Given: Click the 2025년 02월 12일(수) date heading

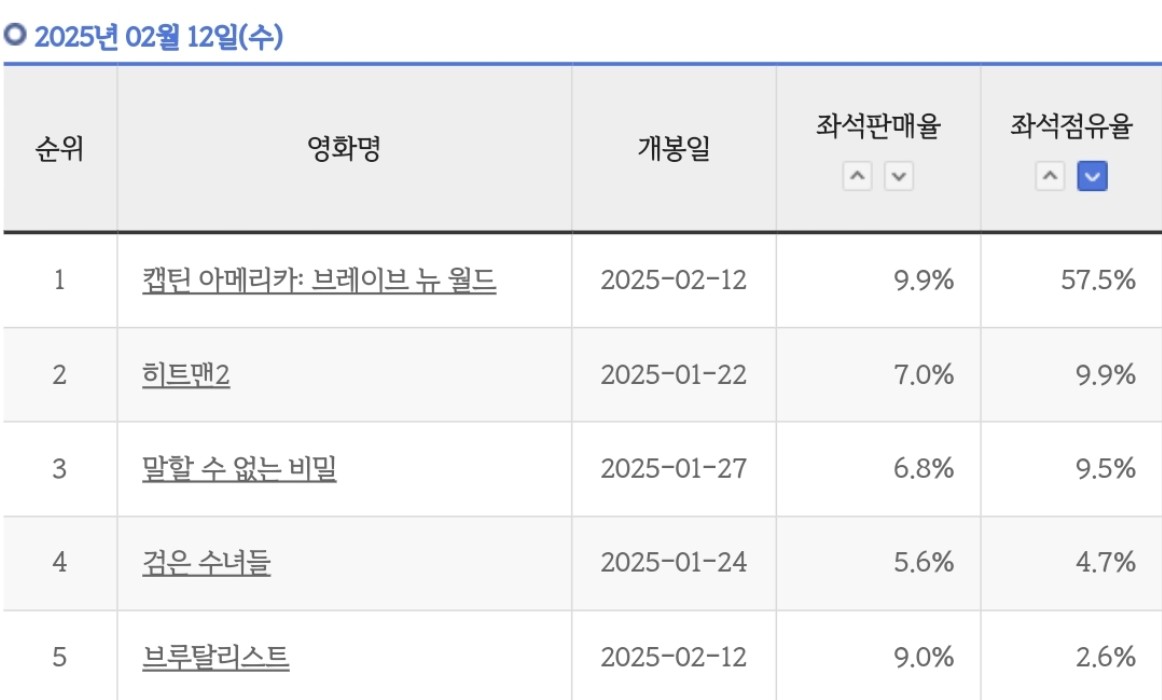Looking at the screenshot, I should click(x=158, y=38).
